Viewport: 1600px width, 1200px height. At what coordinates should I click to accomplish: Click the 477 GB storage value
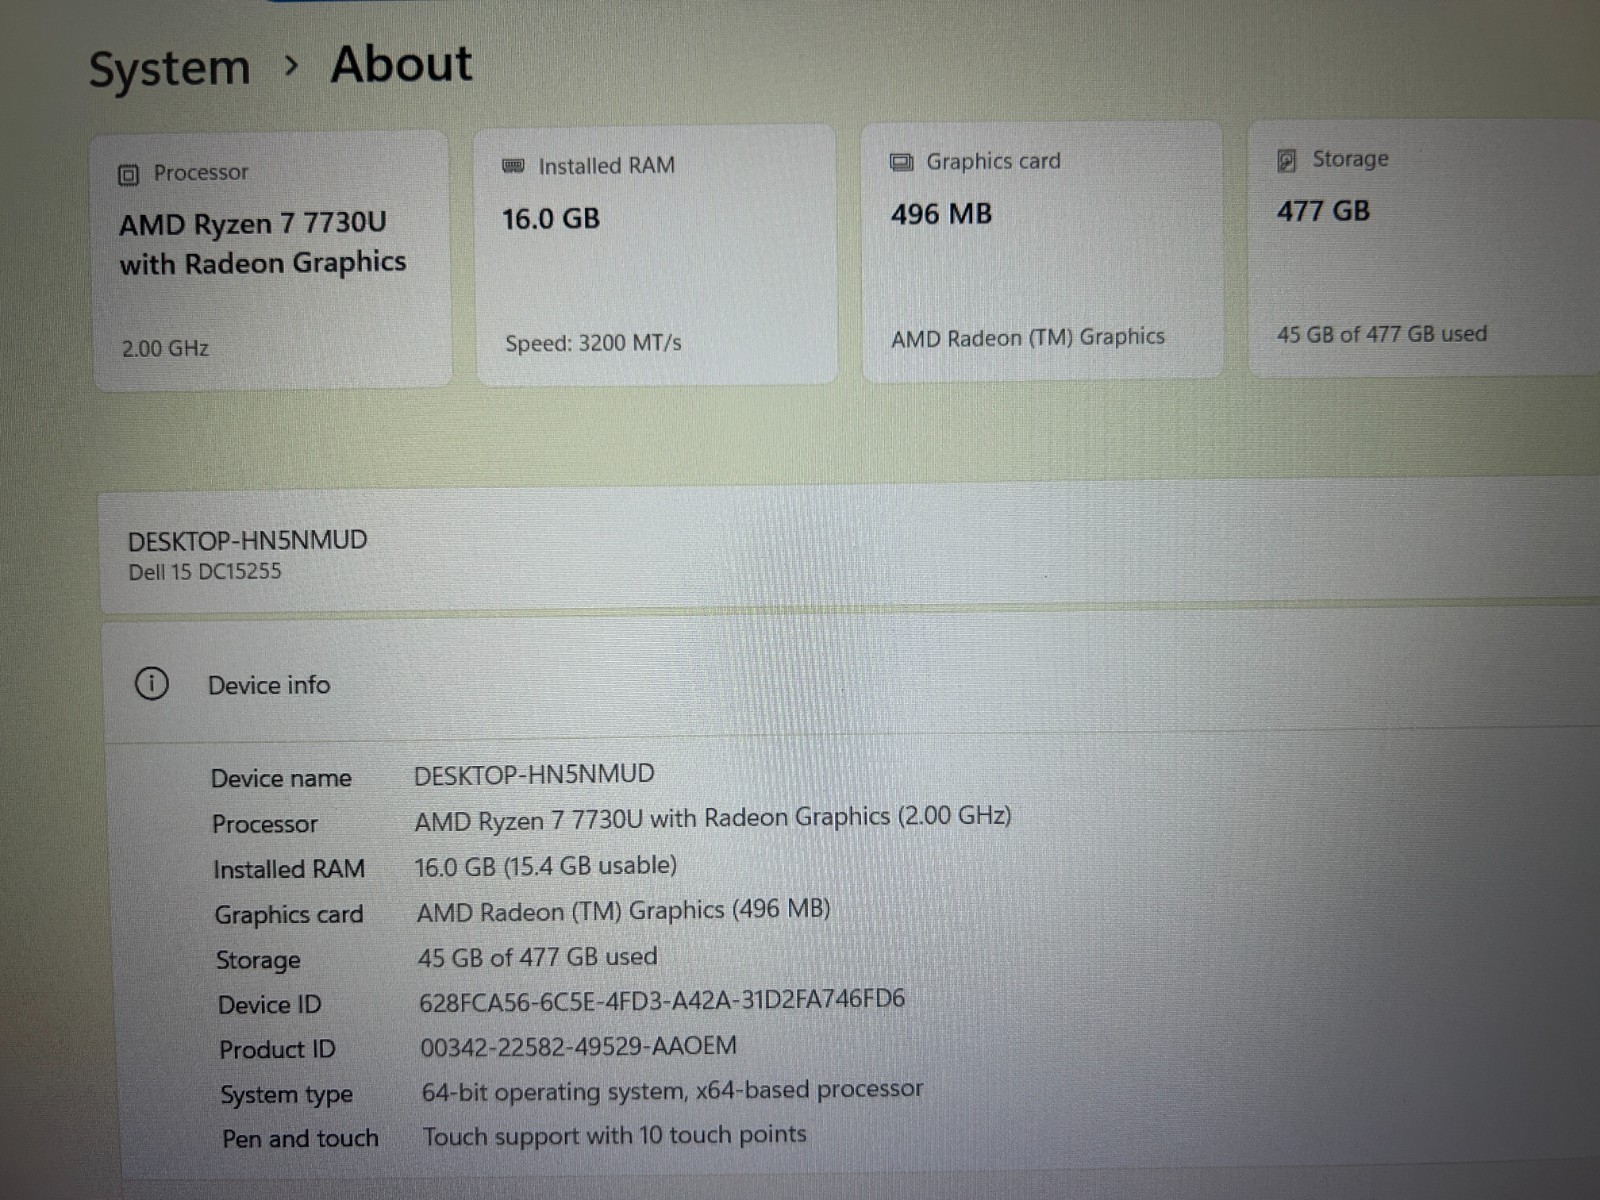click(x=1323, y=211)
